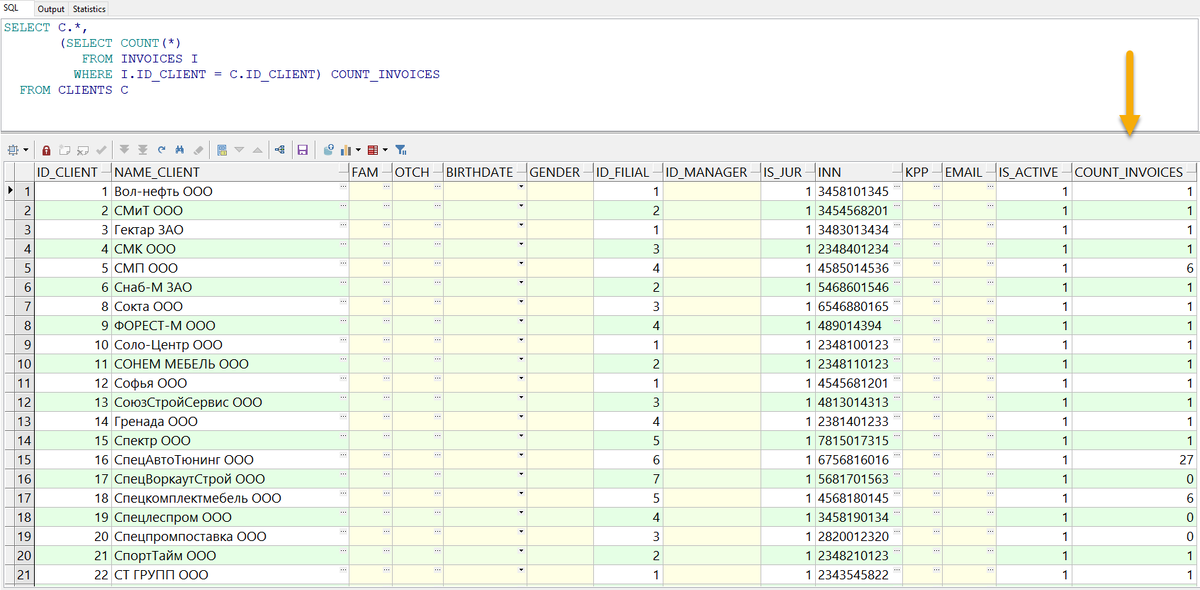Select the СМП ООО name cell
This screenshot has height=590, width=1200.
[x=231, y=268]
